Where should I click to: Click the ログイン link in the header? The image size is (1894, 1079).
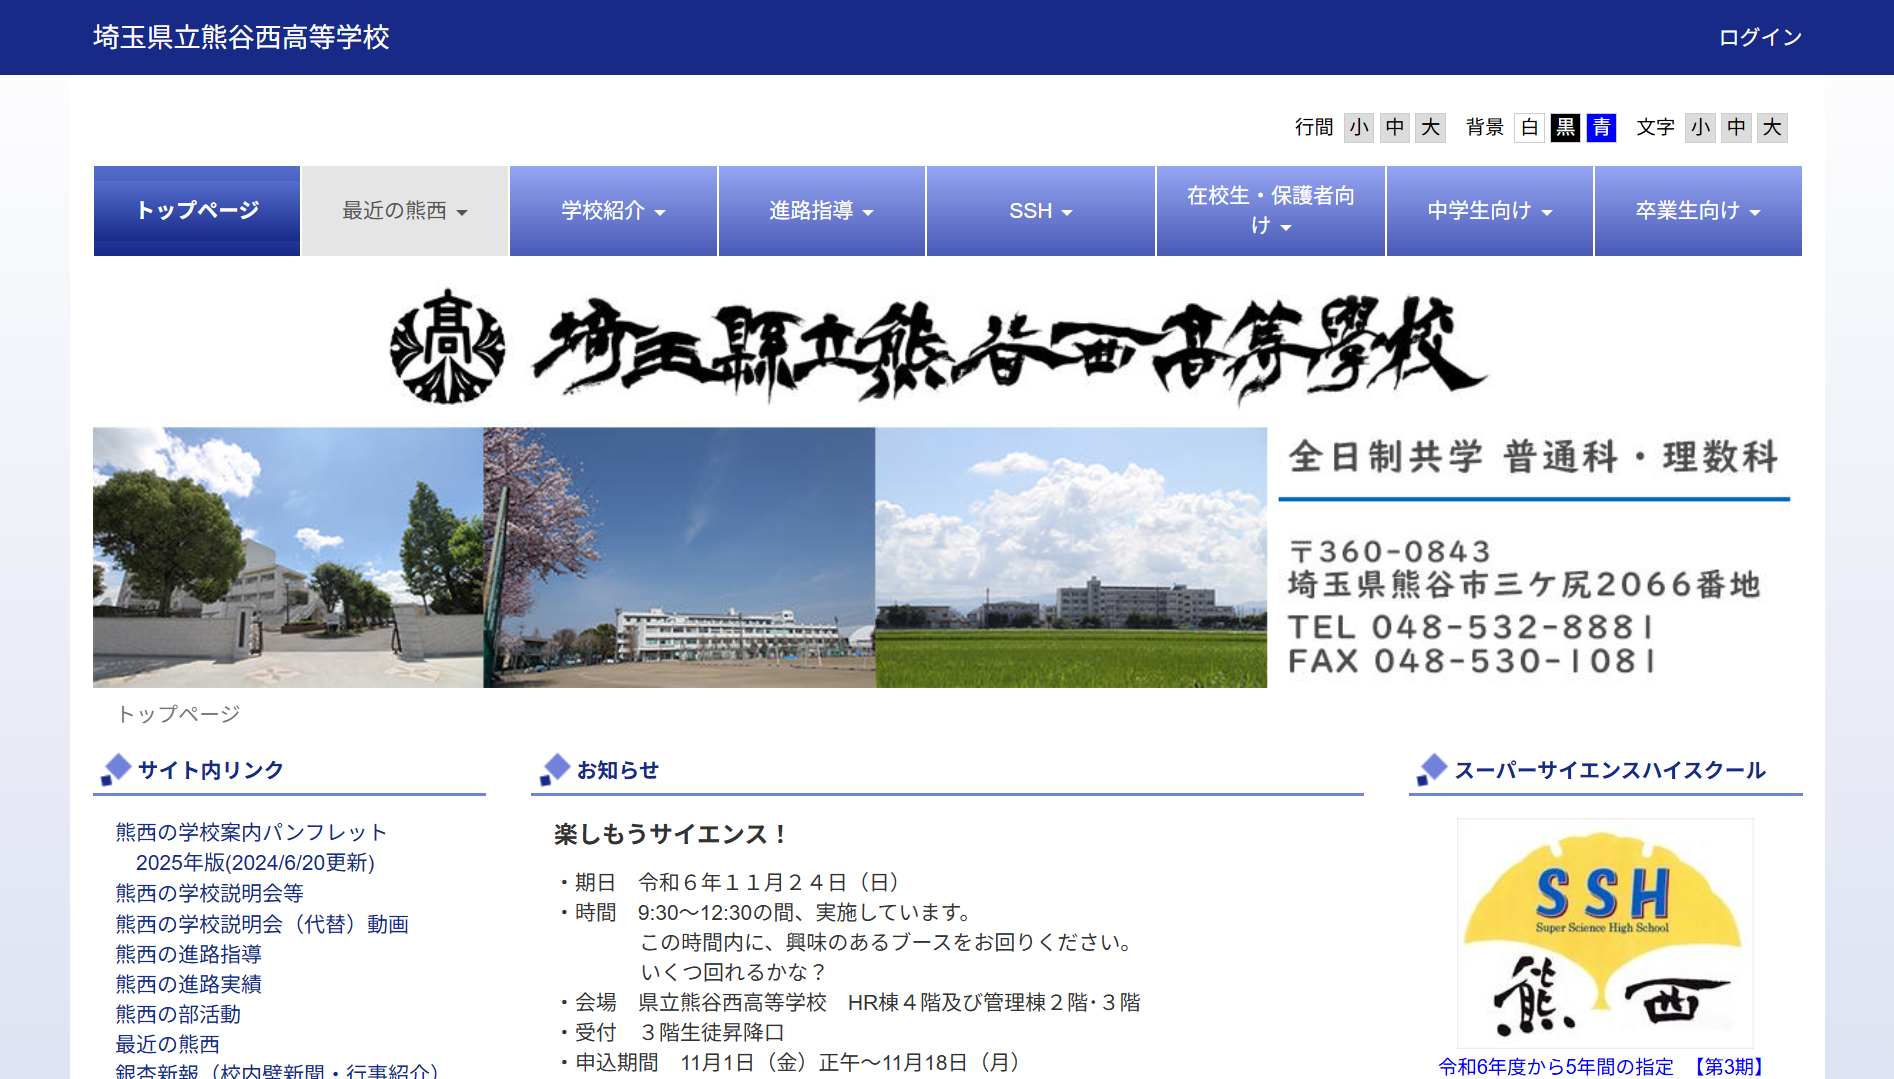point(1760,37)
